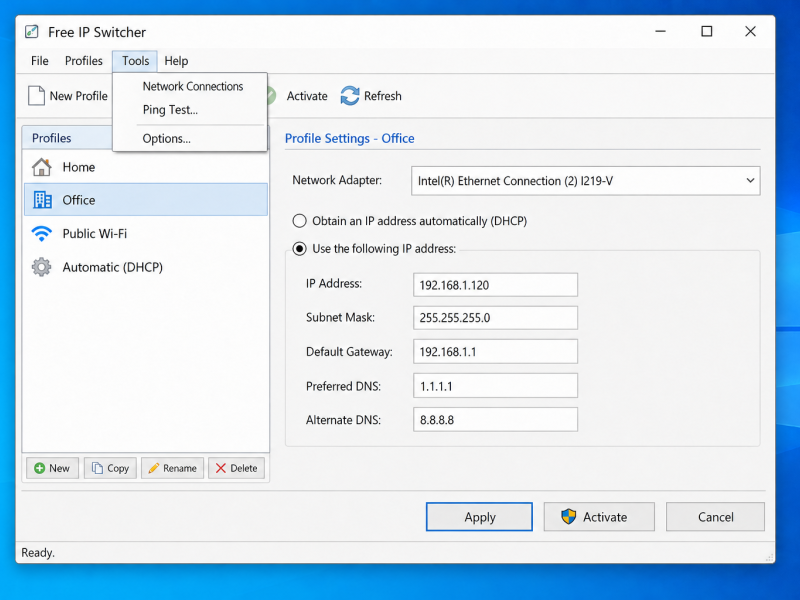Click Activate label in the top toolbar
Image resolution: width=800 pixels, height=600 pixels.
307,96
